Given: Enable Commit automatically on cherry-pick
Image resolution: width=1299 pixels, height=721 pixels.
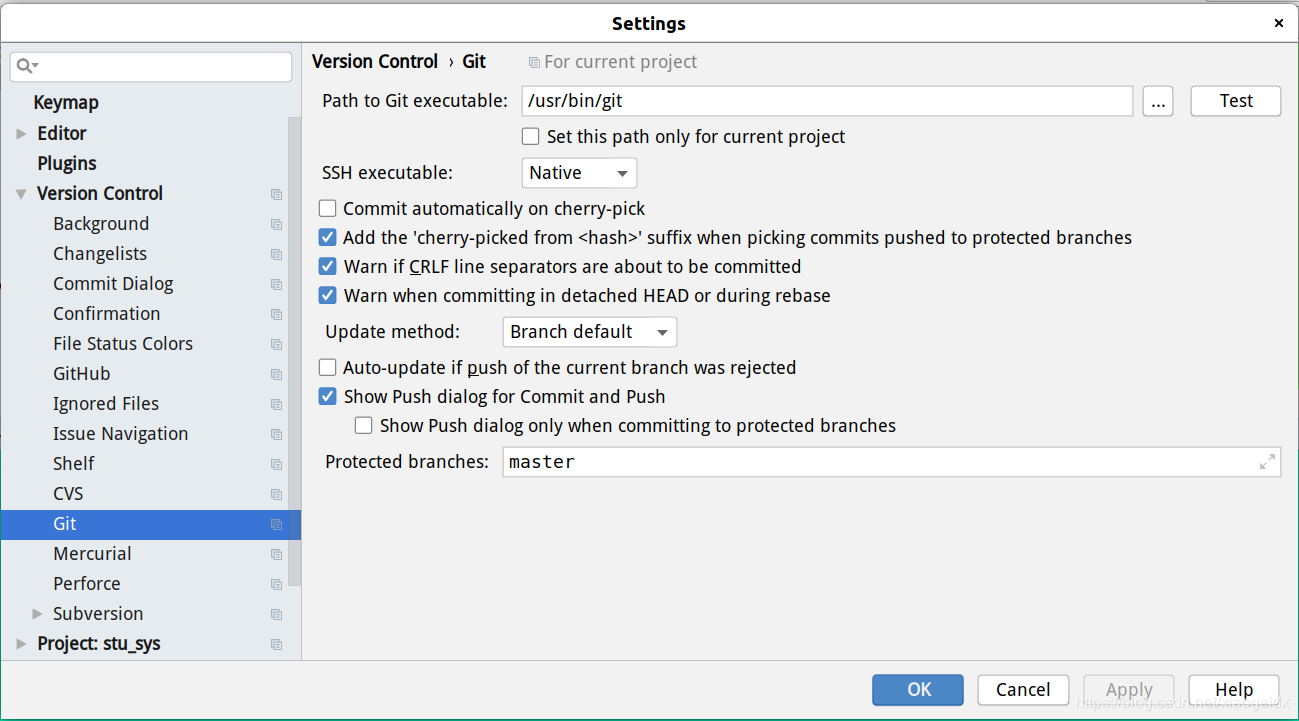Looking at the screenshot, I should point(328,209).
